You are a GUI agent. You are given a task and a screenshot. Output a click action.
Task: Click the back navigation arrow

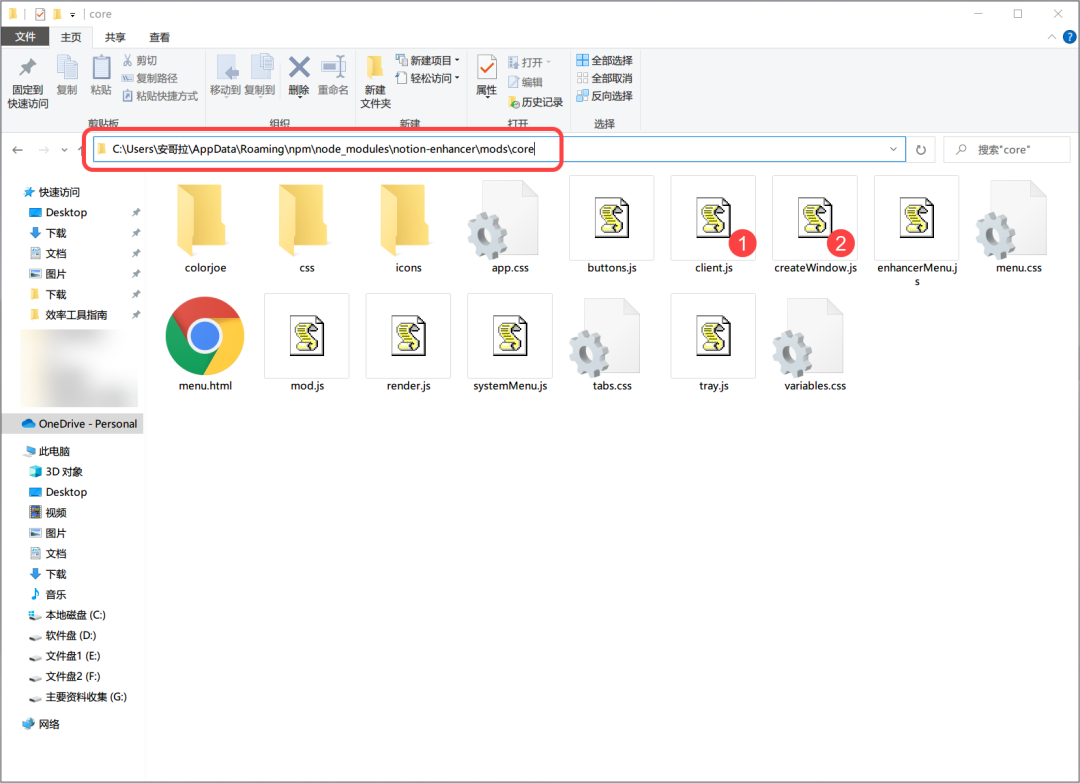(18, 149)
